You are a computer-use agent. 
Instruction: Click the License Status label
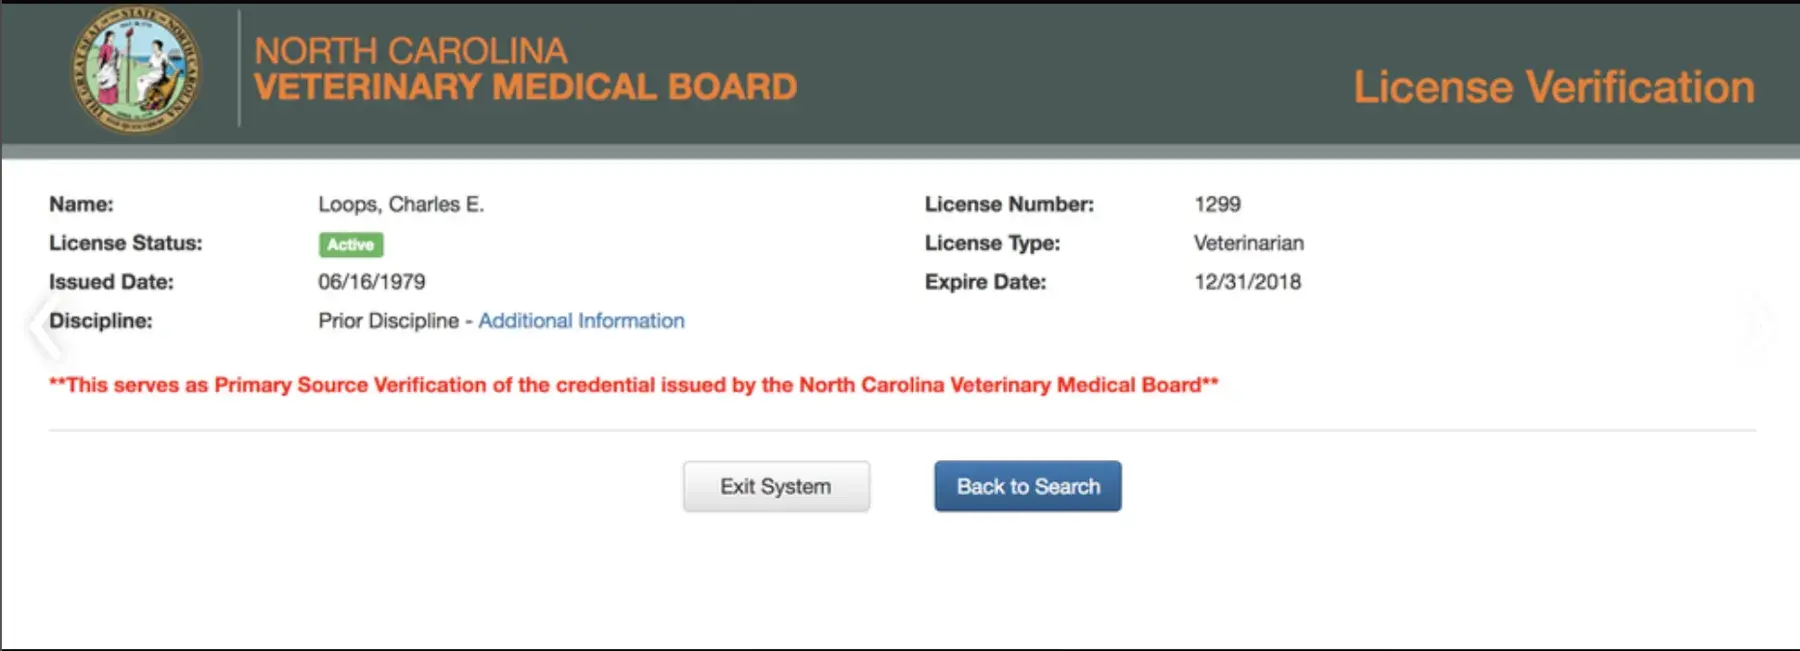coord(125,243)
